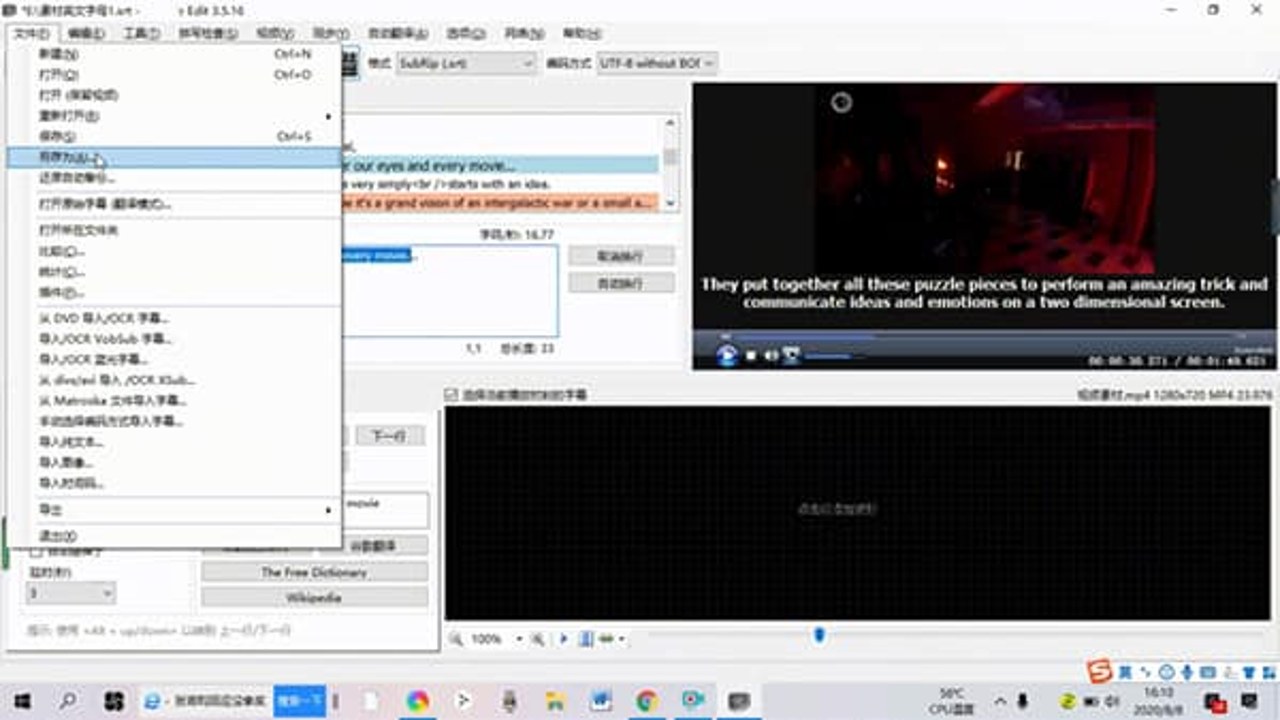Click the Sogou input method icon
1280x720 pixels.
click(x=1099, y=671)
